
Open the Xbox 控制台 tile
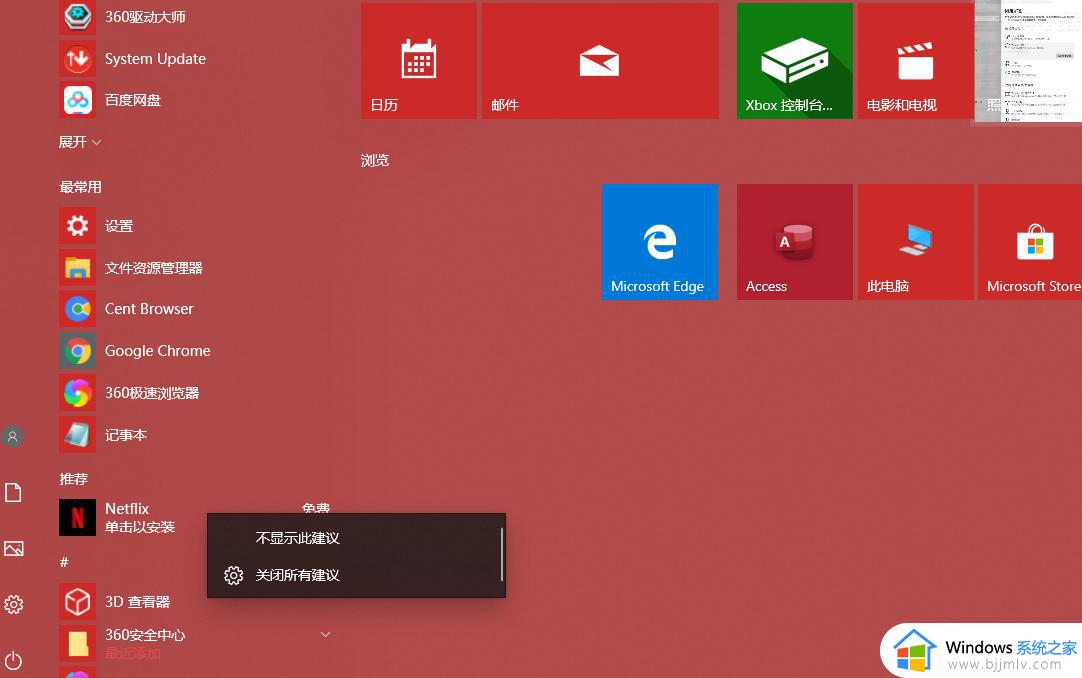click(794, 61)
